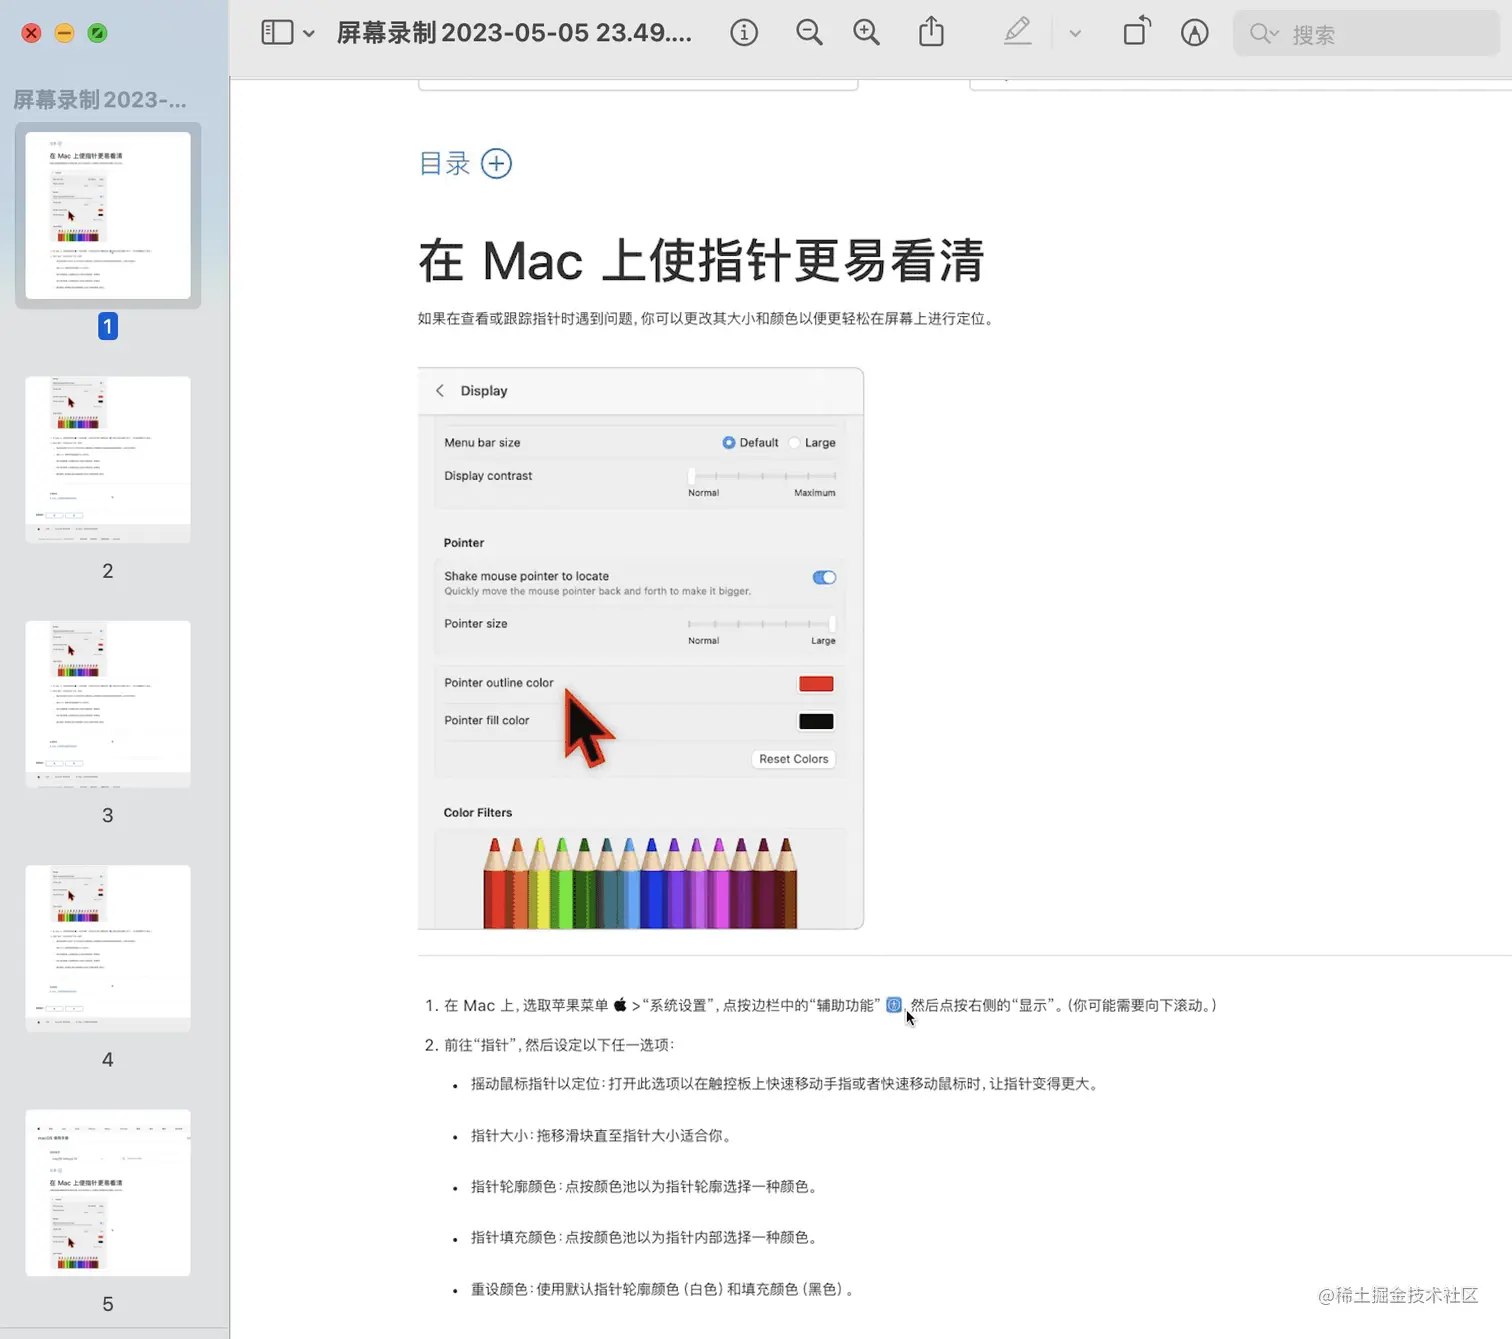Viewport: 1512px width, 1339px height.
Task: Zoom in on the document
Action: (866, 33)
